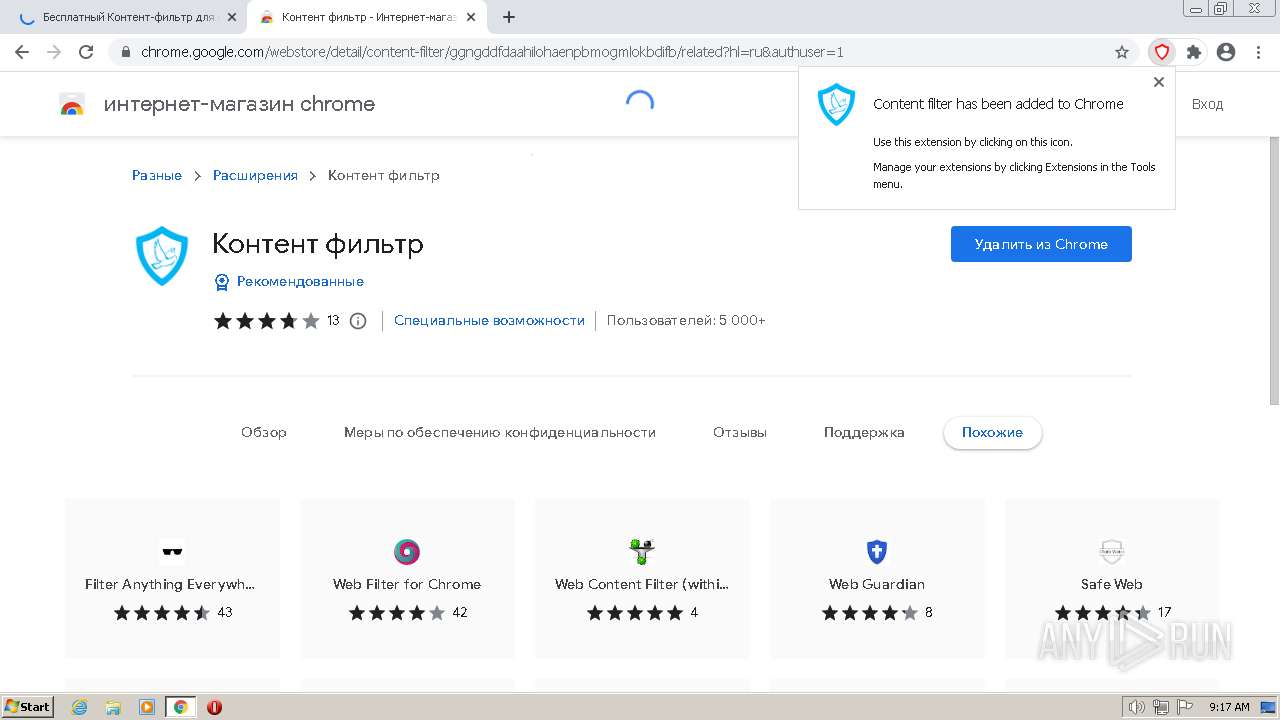Click the site lock padlock icon
The image size is (1280, 720).
point(126,52)
